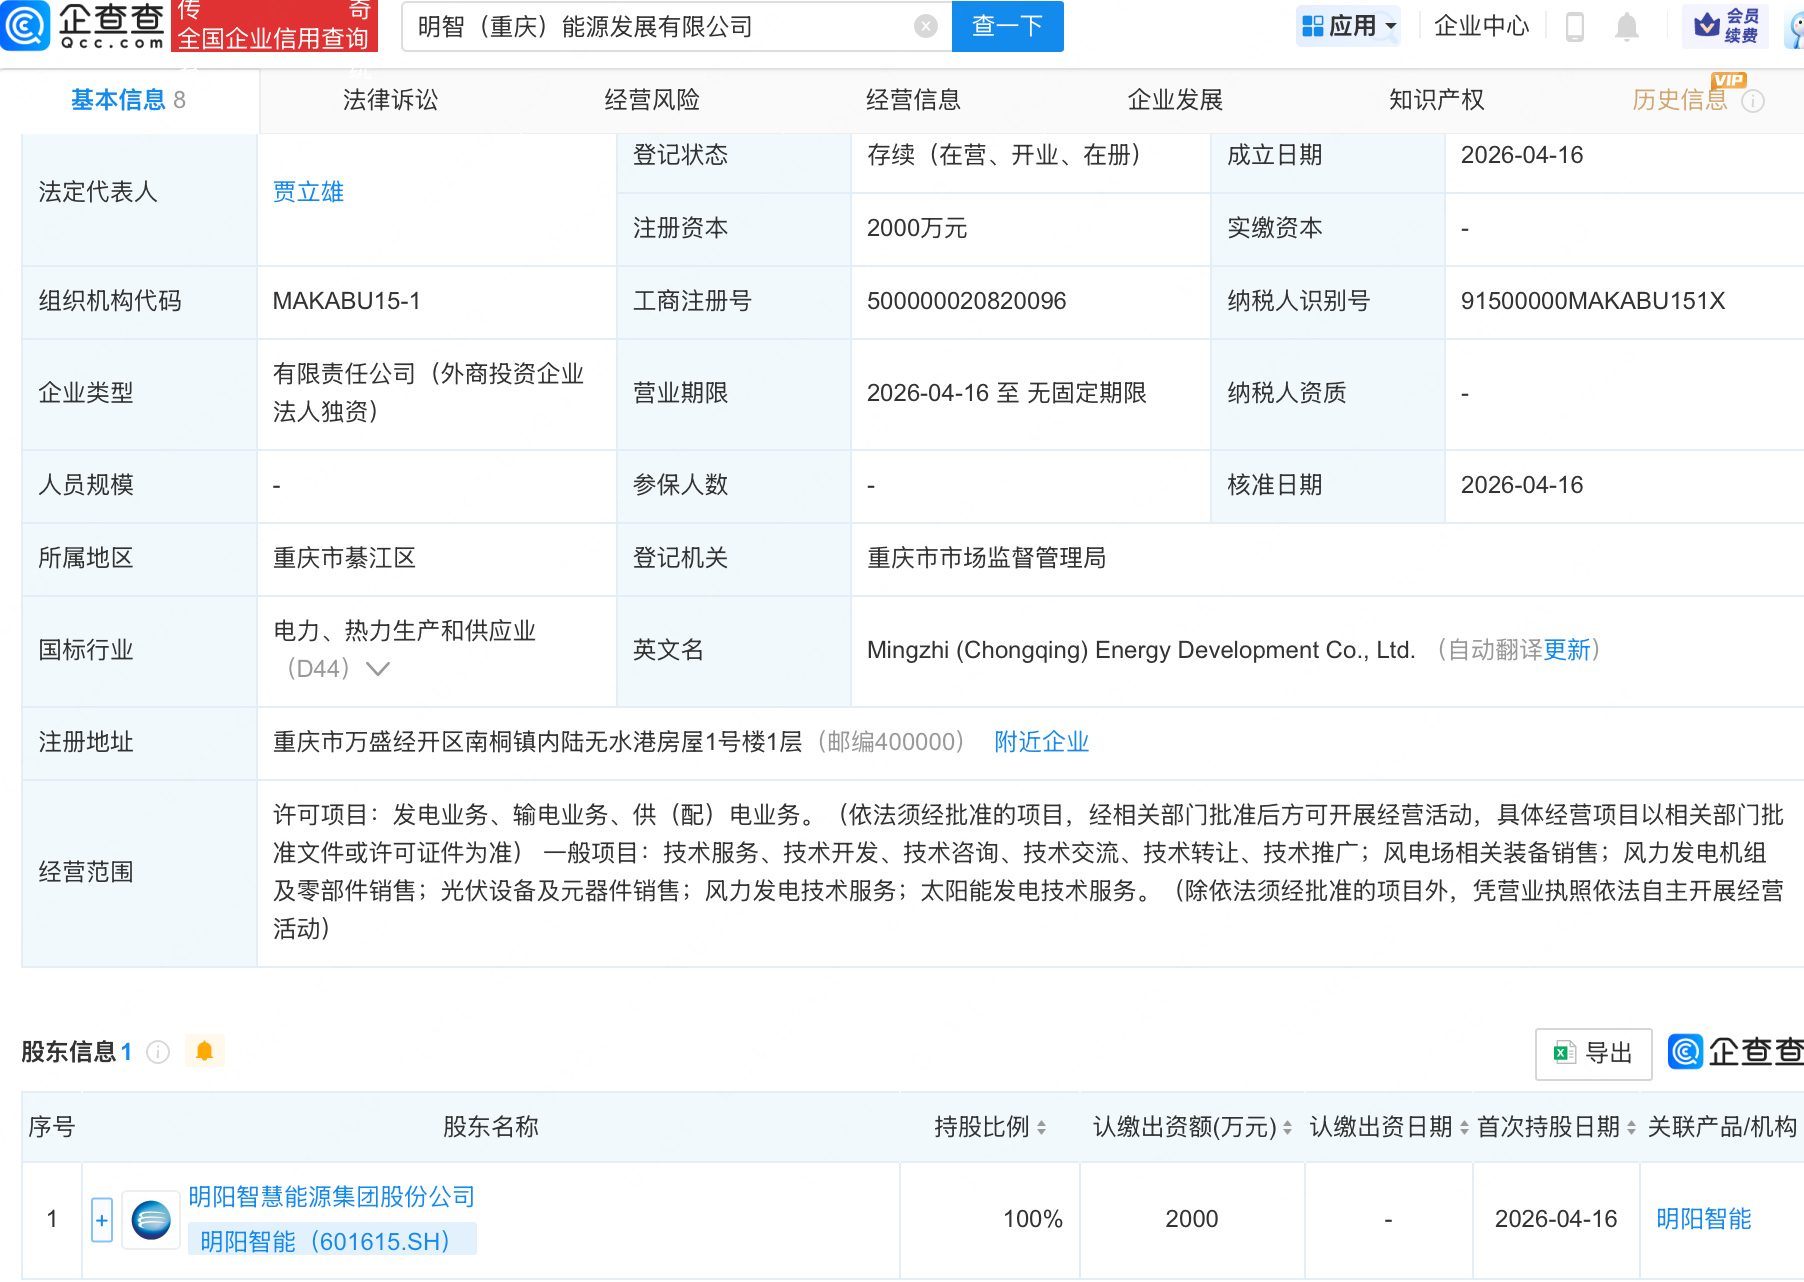This screenshot has width=1804, height=1282.
Task: Open the mobile phone app icon
Action: (1574, 27)
